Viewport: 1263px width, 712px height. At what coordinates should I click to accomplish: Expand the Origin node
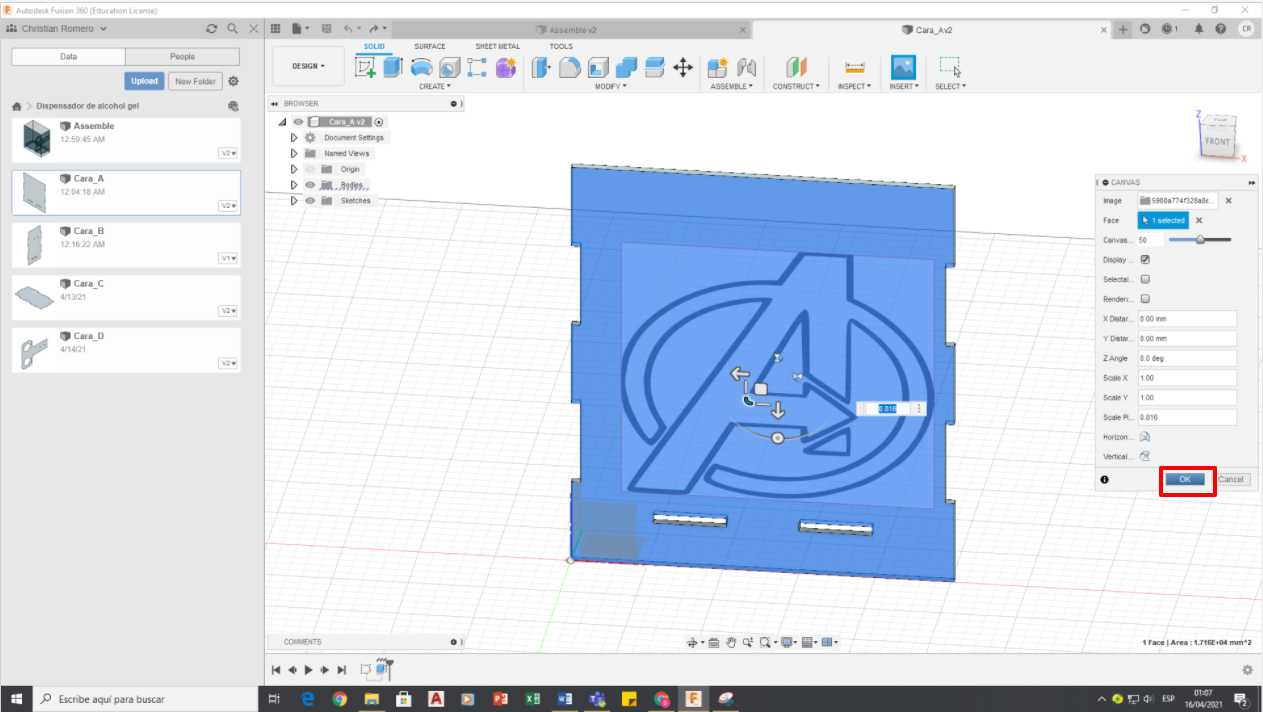point(294,169)
